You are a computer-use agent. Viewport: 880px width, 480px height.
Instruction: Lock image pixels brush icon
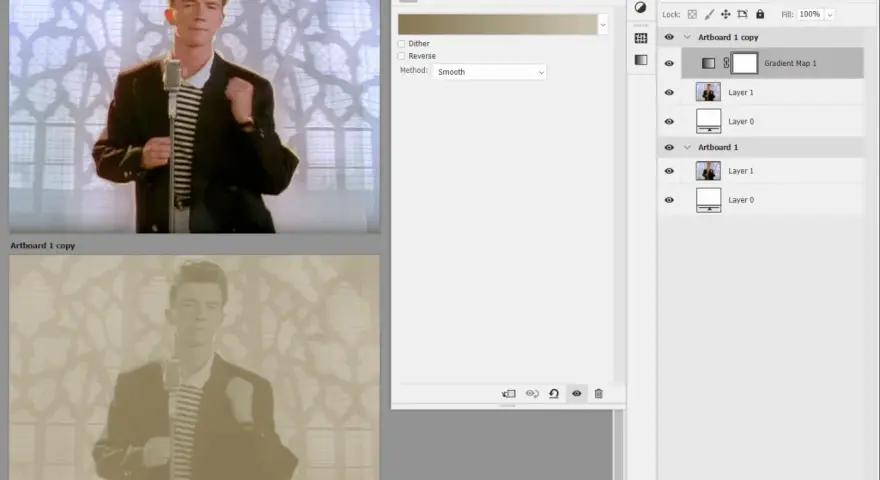(709, 15)
